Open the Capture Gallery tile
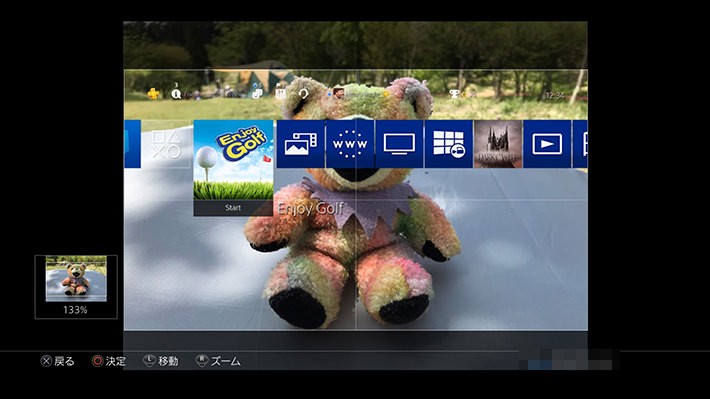This screenshot has width=710, height=399. [301, 144]
